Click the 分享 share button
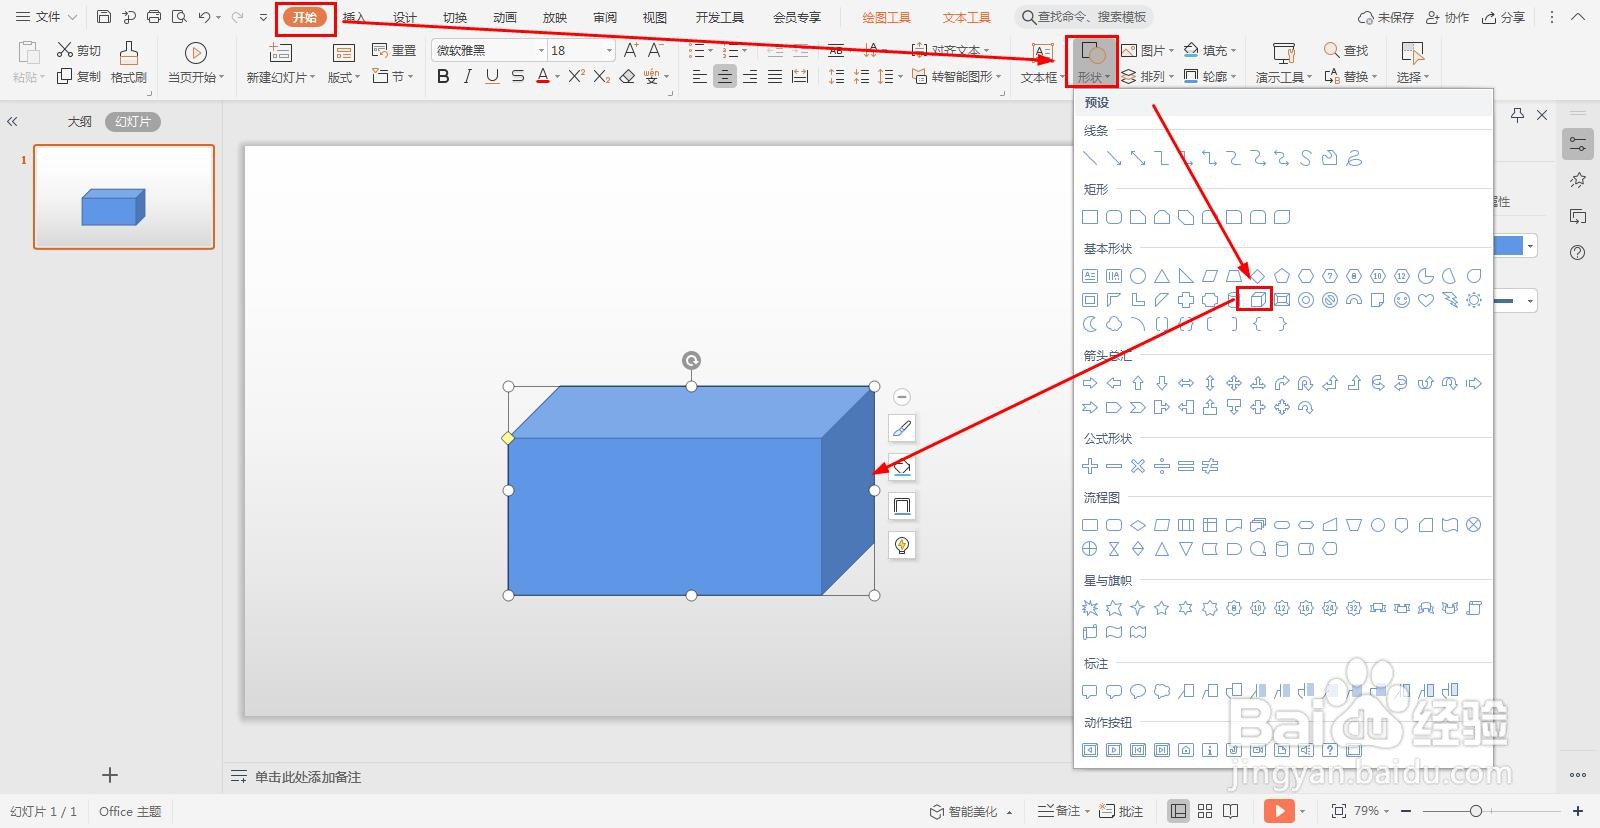This screenshot has width=1600, height=828. point(1504,17)
